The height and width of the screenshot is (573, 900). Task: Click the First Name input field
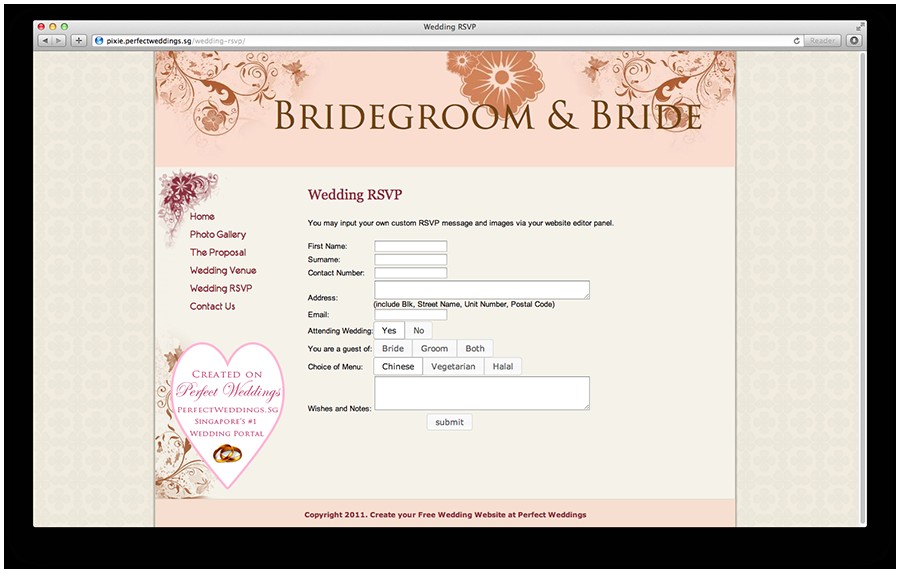[410, 246]
